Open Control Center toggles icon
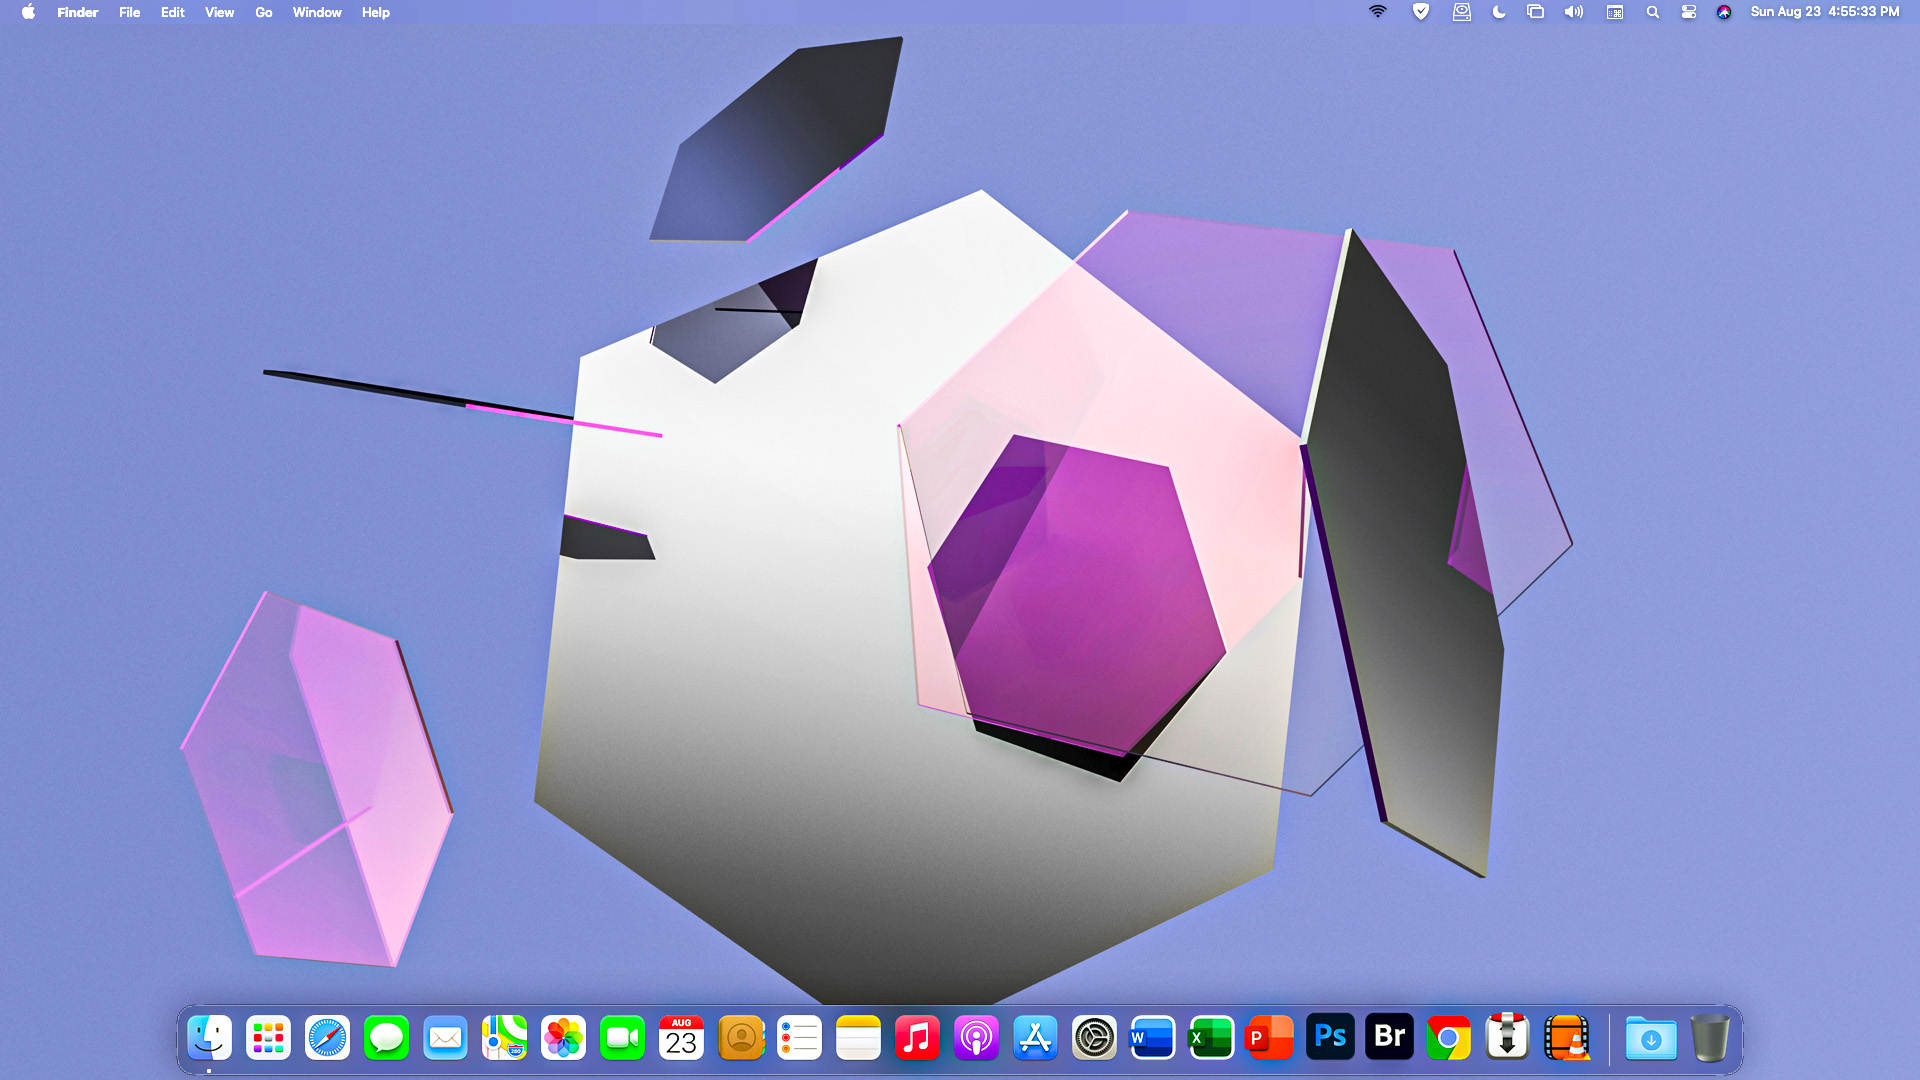1920x1080 pixels. pyautogui.click(x=1688, y=12)
